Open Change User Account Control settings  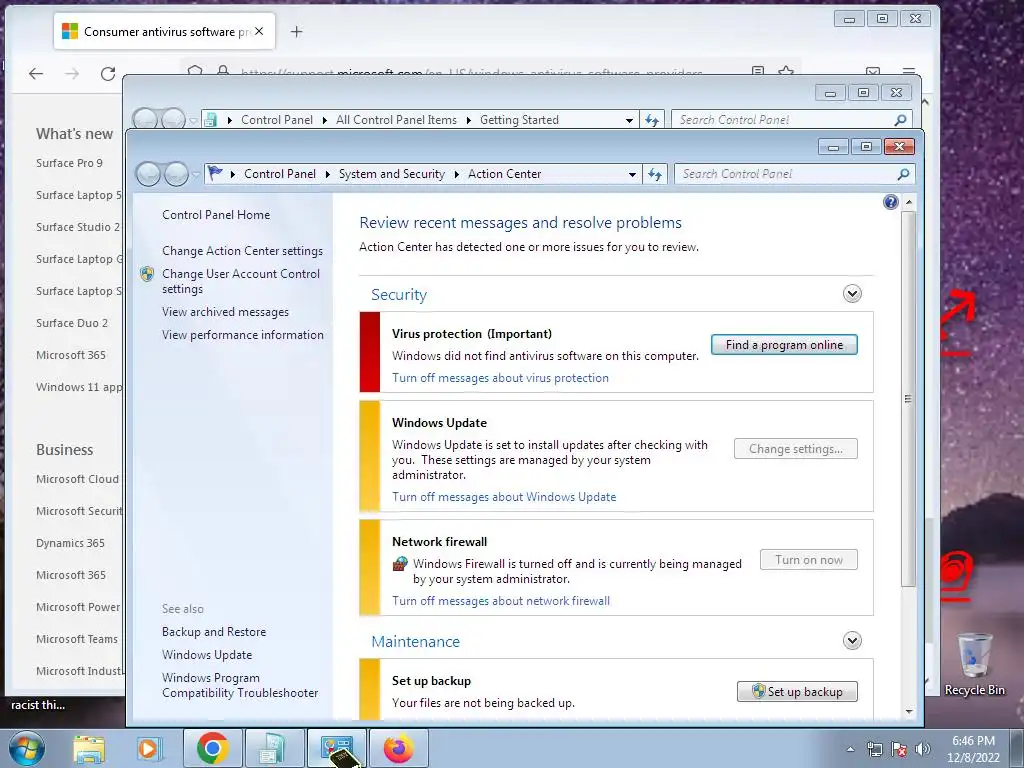[241, 281]
